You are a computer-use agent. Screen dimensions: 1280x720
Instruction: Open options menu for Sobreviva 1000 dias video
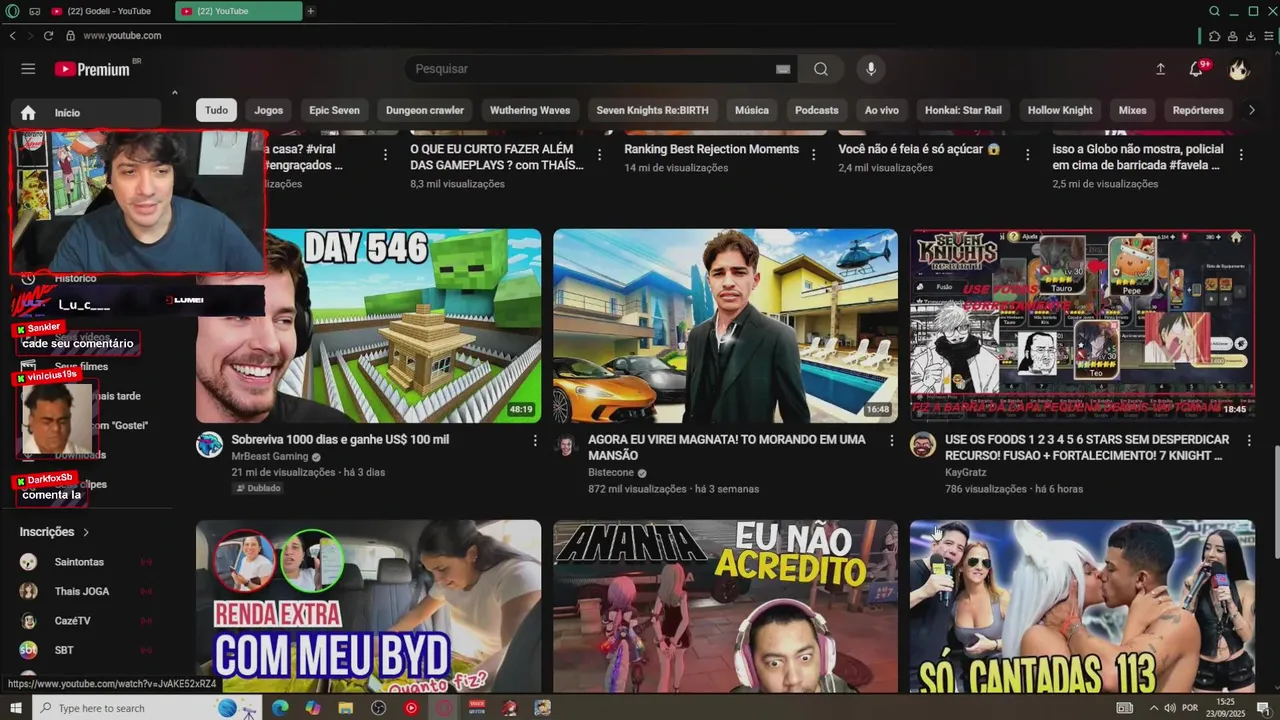pyautogui.click(x=535, y=441)
